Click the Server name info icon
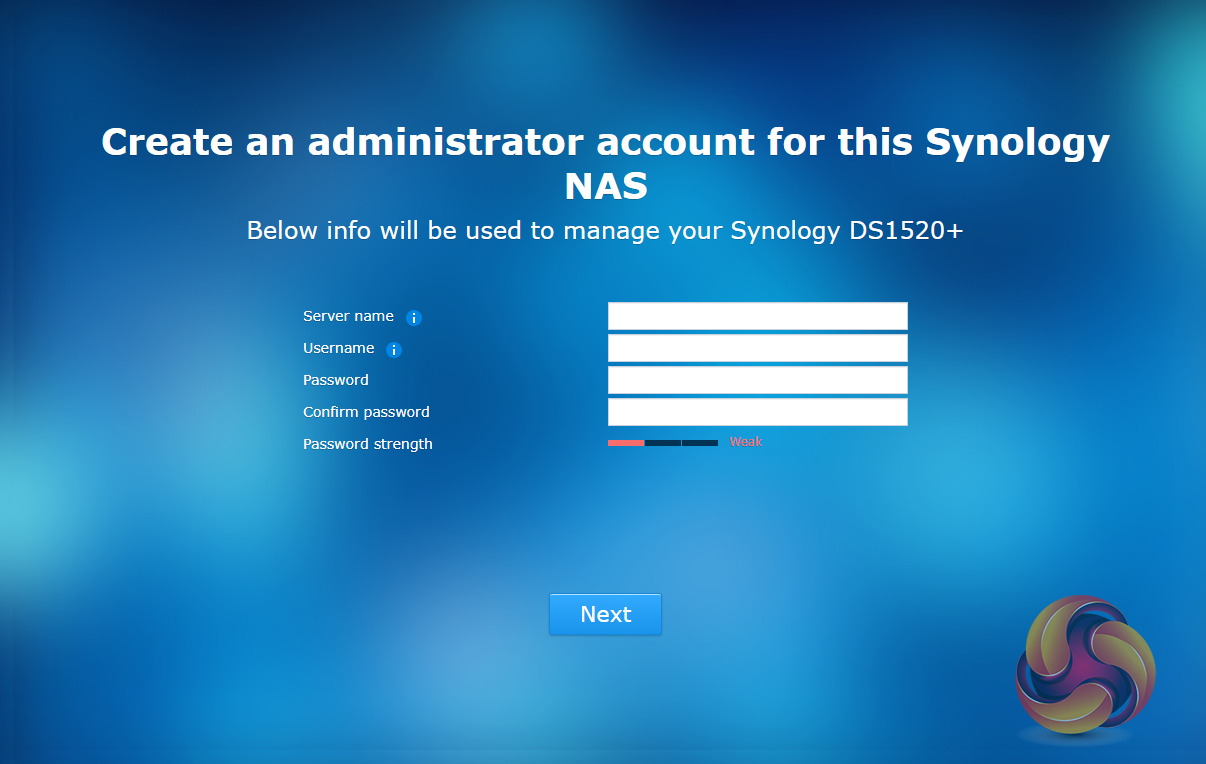Viewport: 1206px width, 764px height. (414, 318)
